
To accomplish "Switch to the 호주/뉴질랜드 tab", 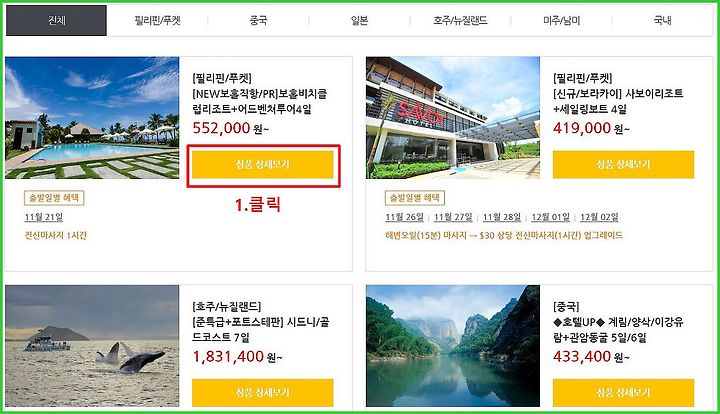I will (x=460, y=21).
